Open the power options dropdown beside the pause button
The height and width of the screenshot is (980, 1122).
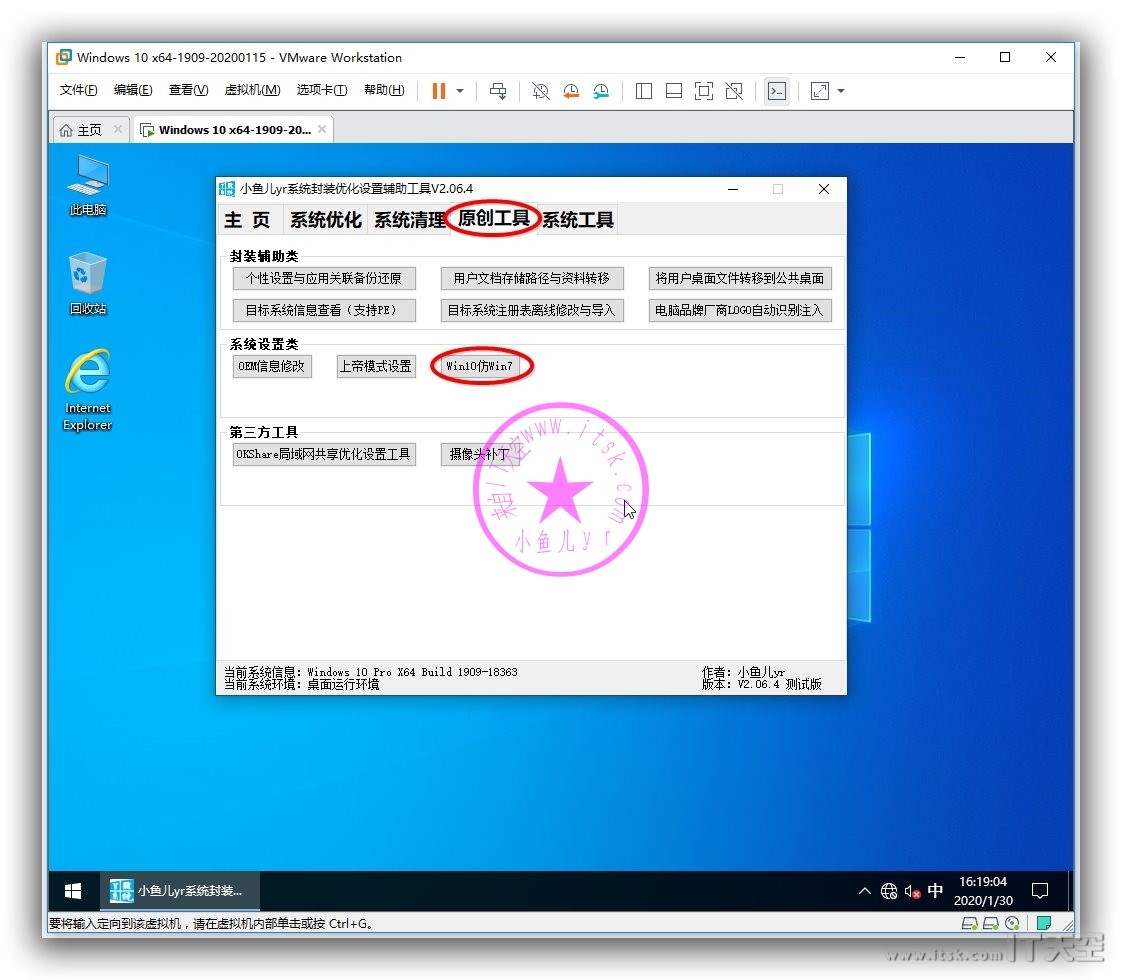pos(460,91)
